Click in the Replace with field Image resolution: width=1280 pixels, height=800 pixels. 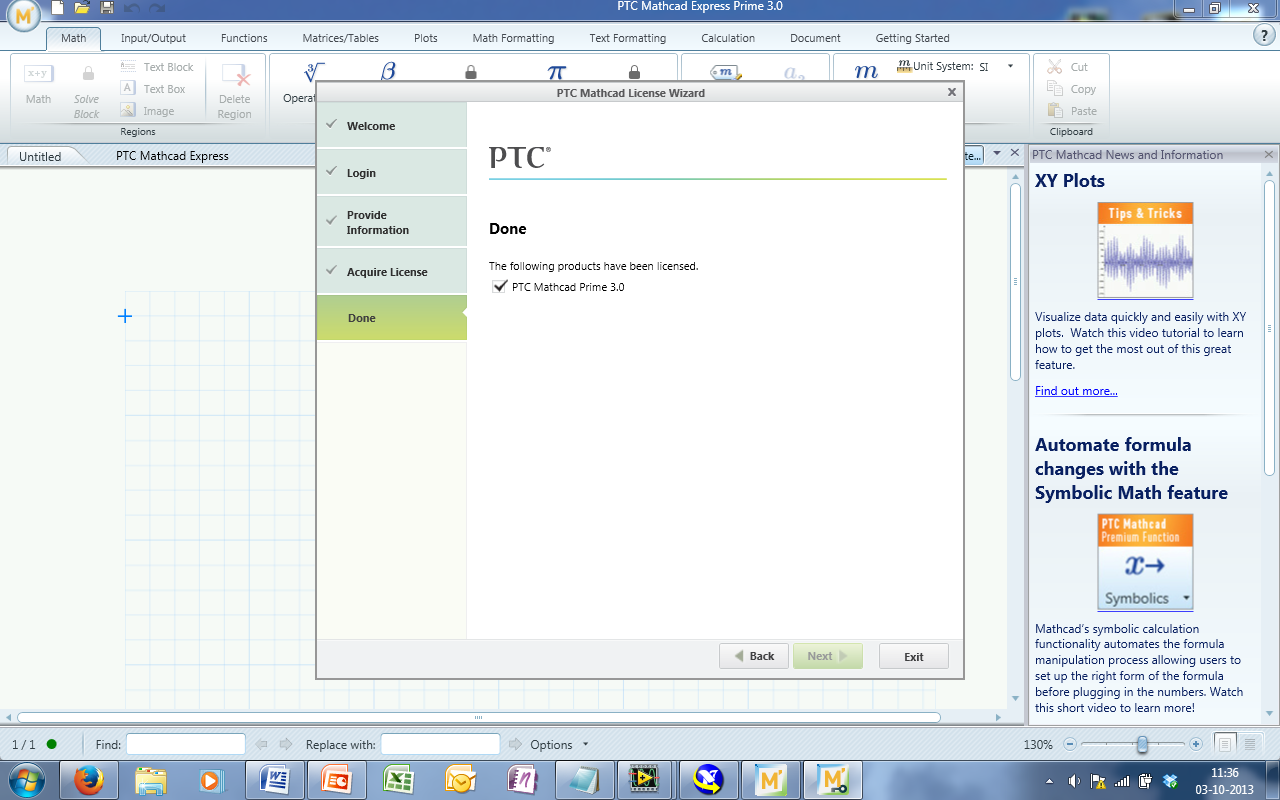440,744
